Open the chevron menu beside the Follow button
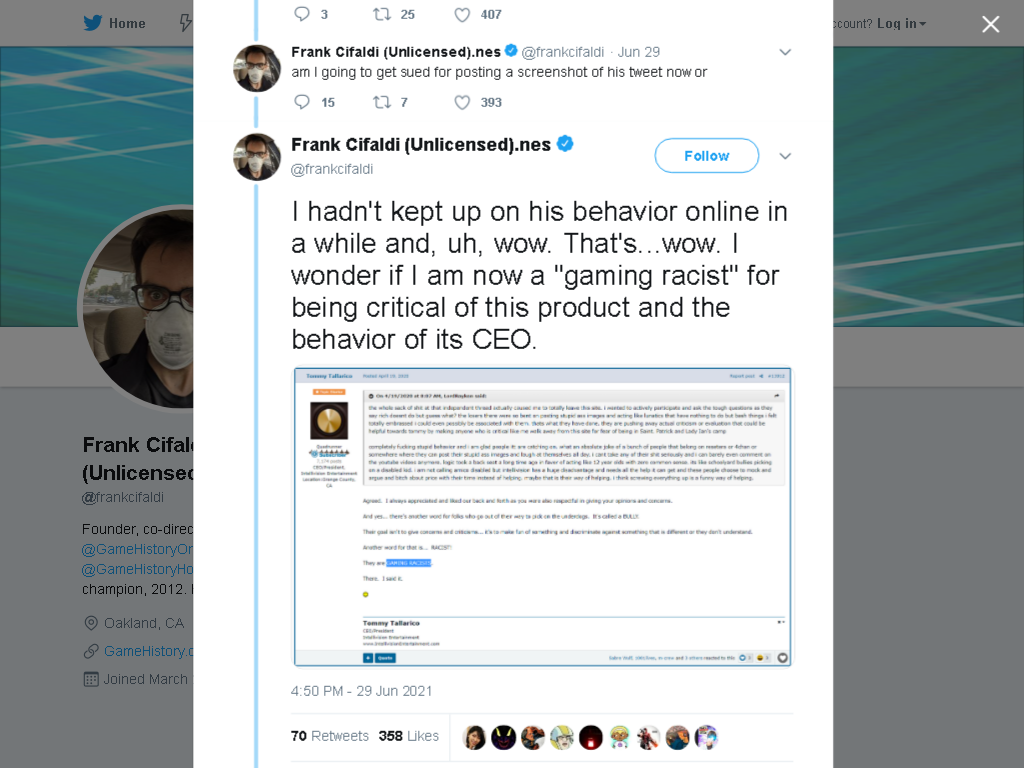This screenshot has width=1024, height=768. (785, 156)
